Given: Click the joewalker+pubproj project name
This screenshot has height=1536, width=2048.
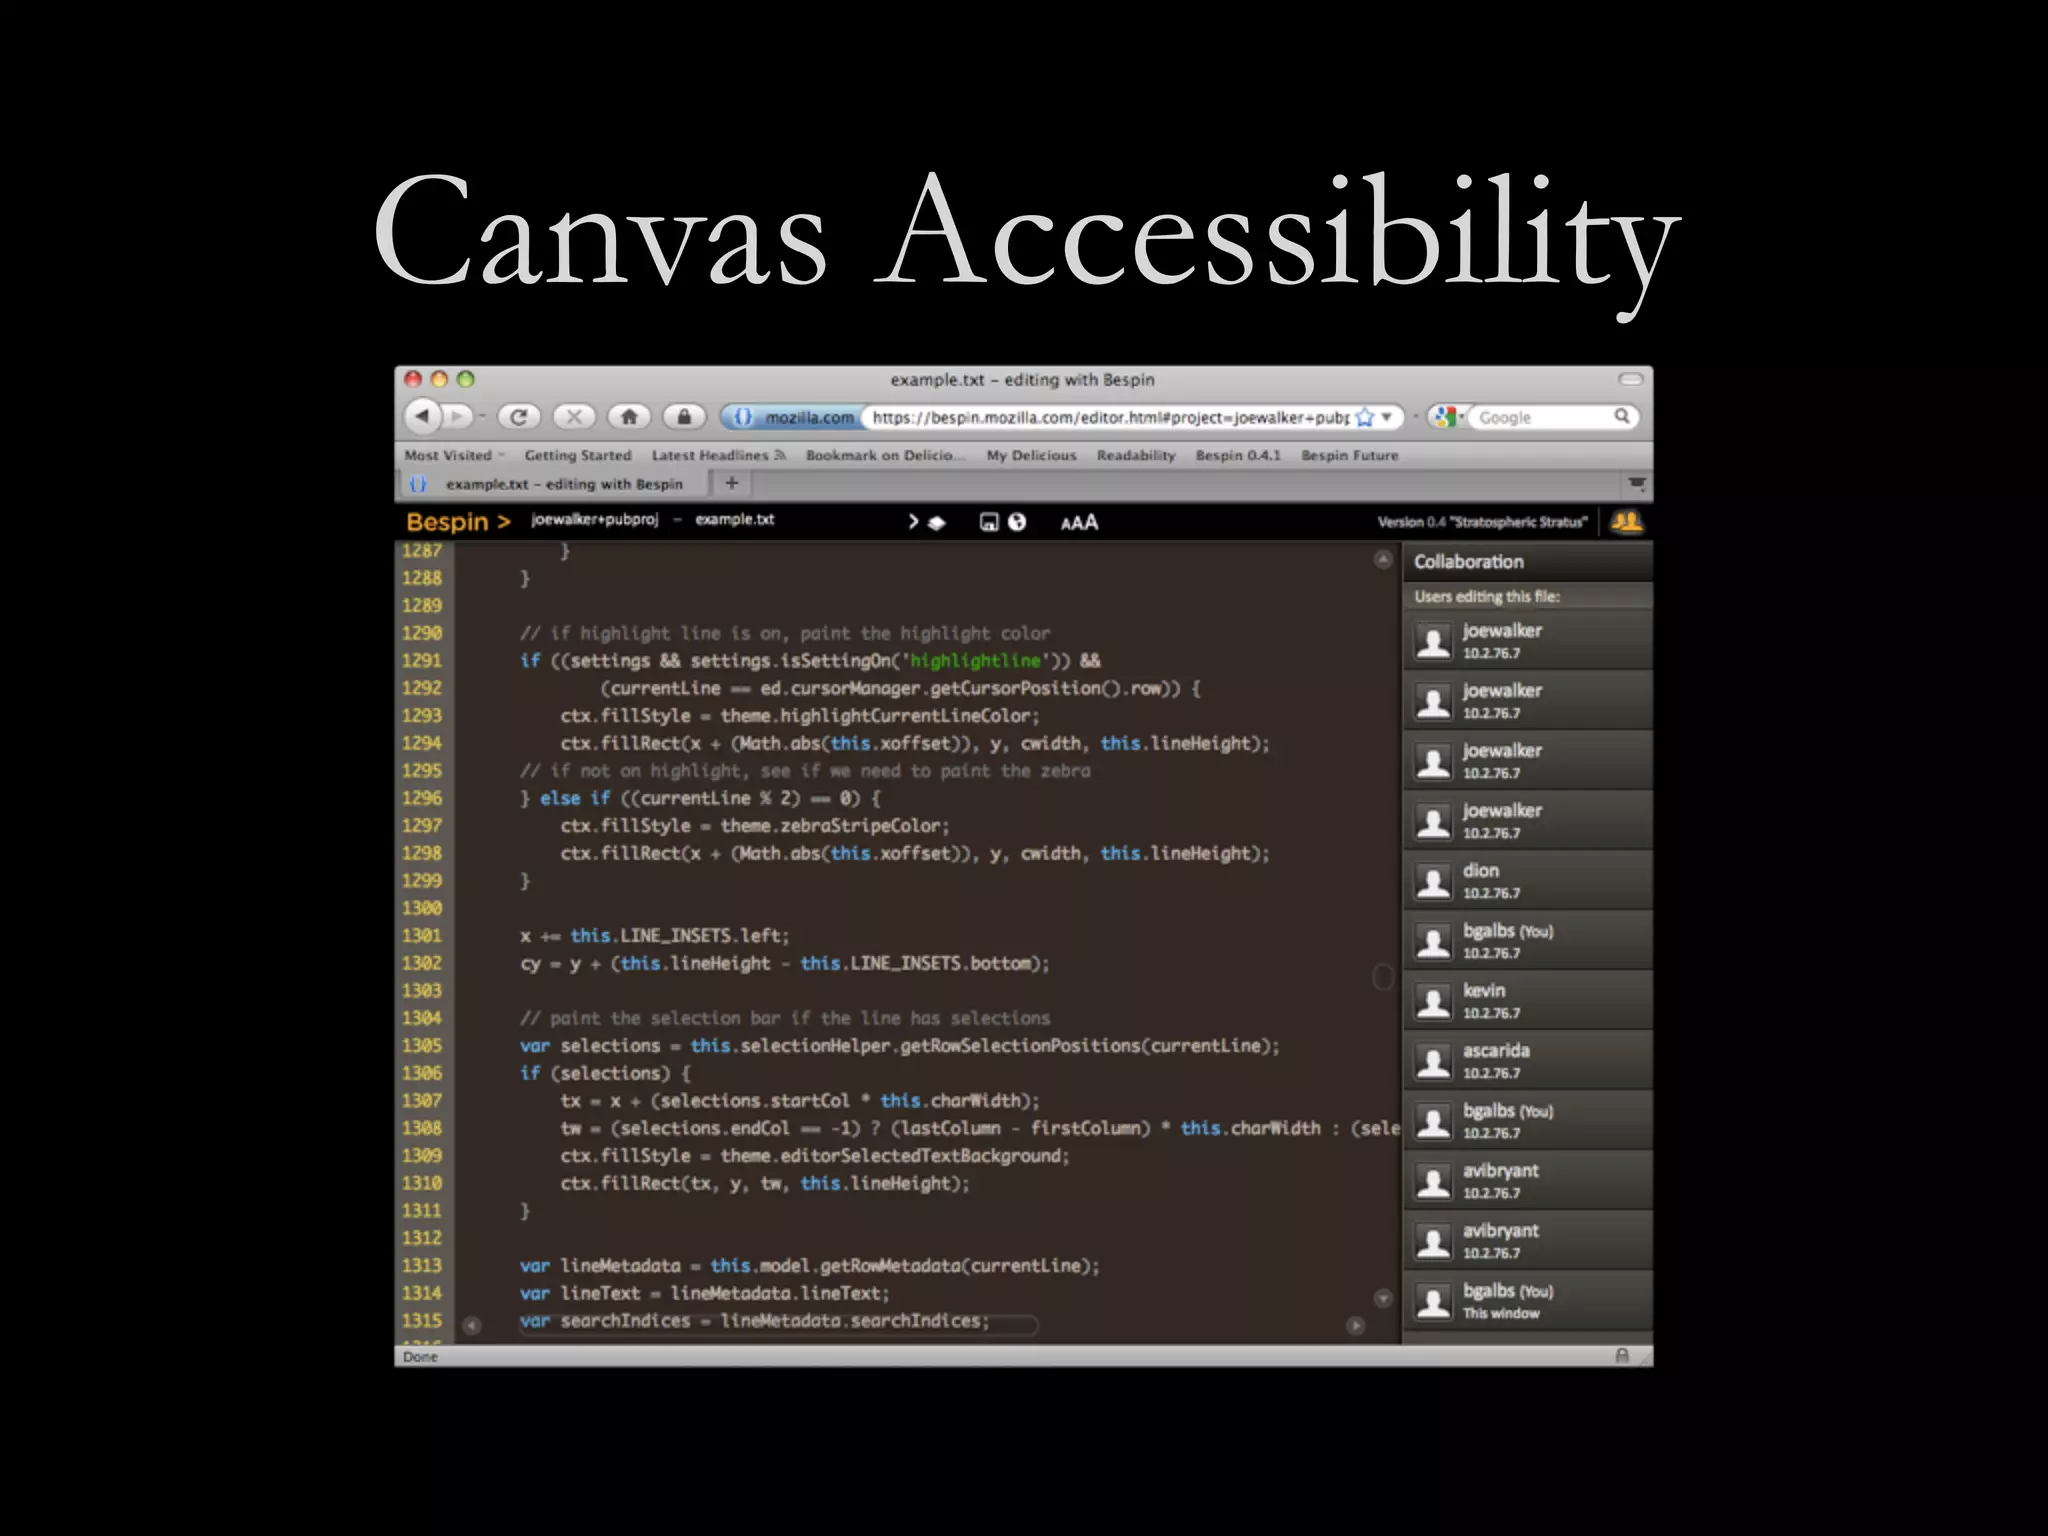Looking at the screenshot, I should click(x=595, y=519).
